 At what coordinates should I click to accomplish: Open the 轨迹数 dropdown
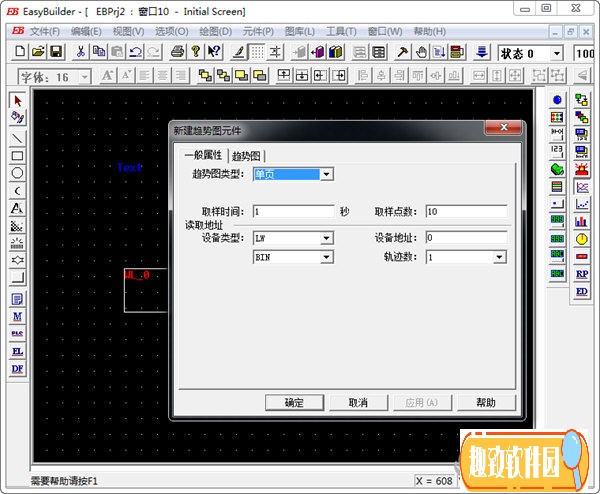[499, 257]
